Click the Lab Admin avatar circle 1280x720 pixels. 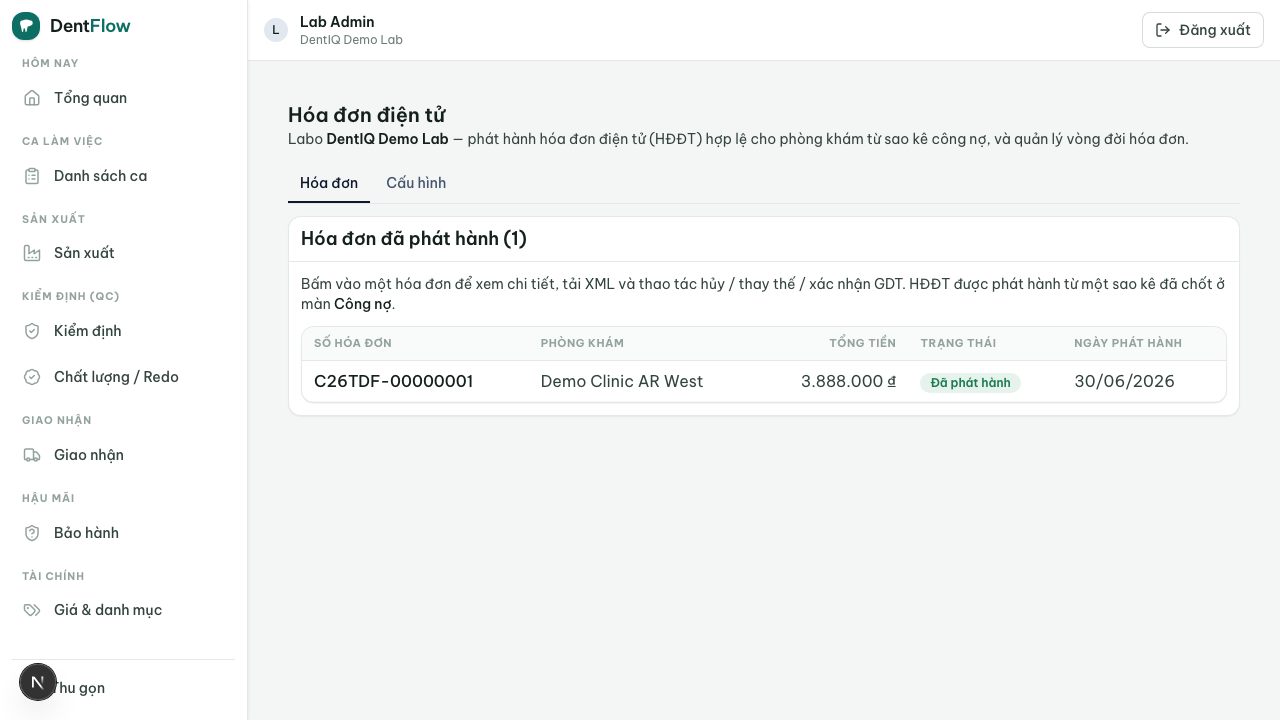[276, 30]
